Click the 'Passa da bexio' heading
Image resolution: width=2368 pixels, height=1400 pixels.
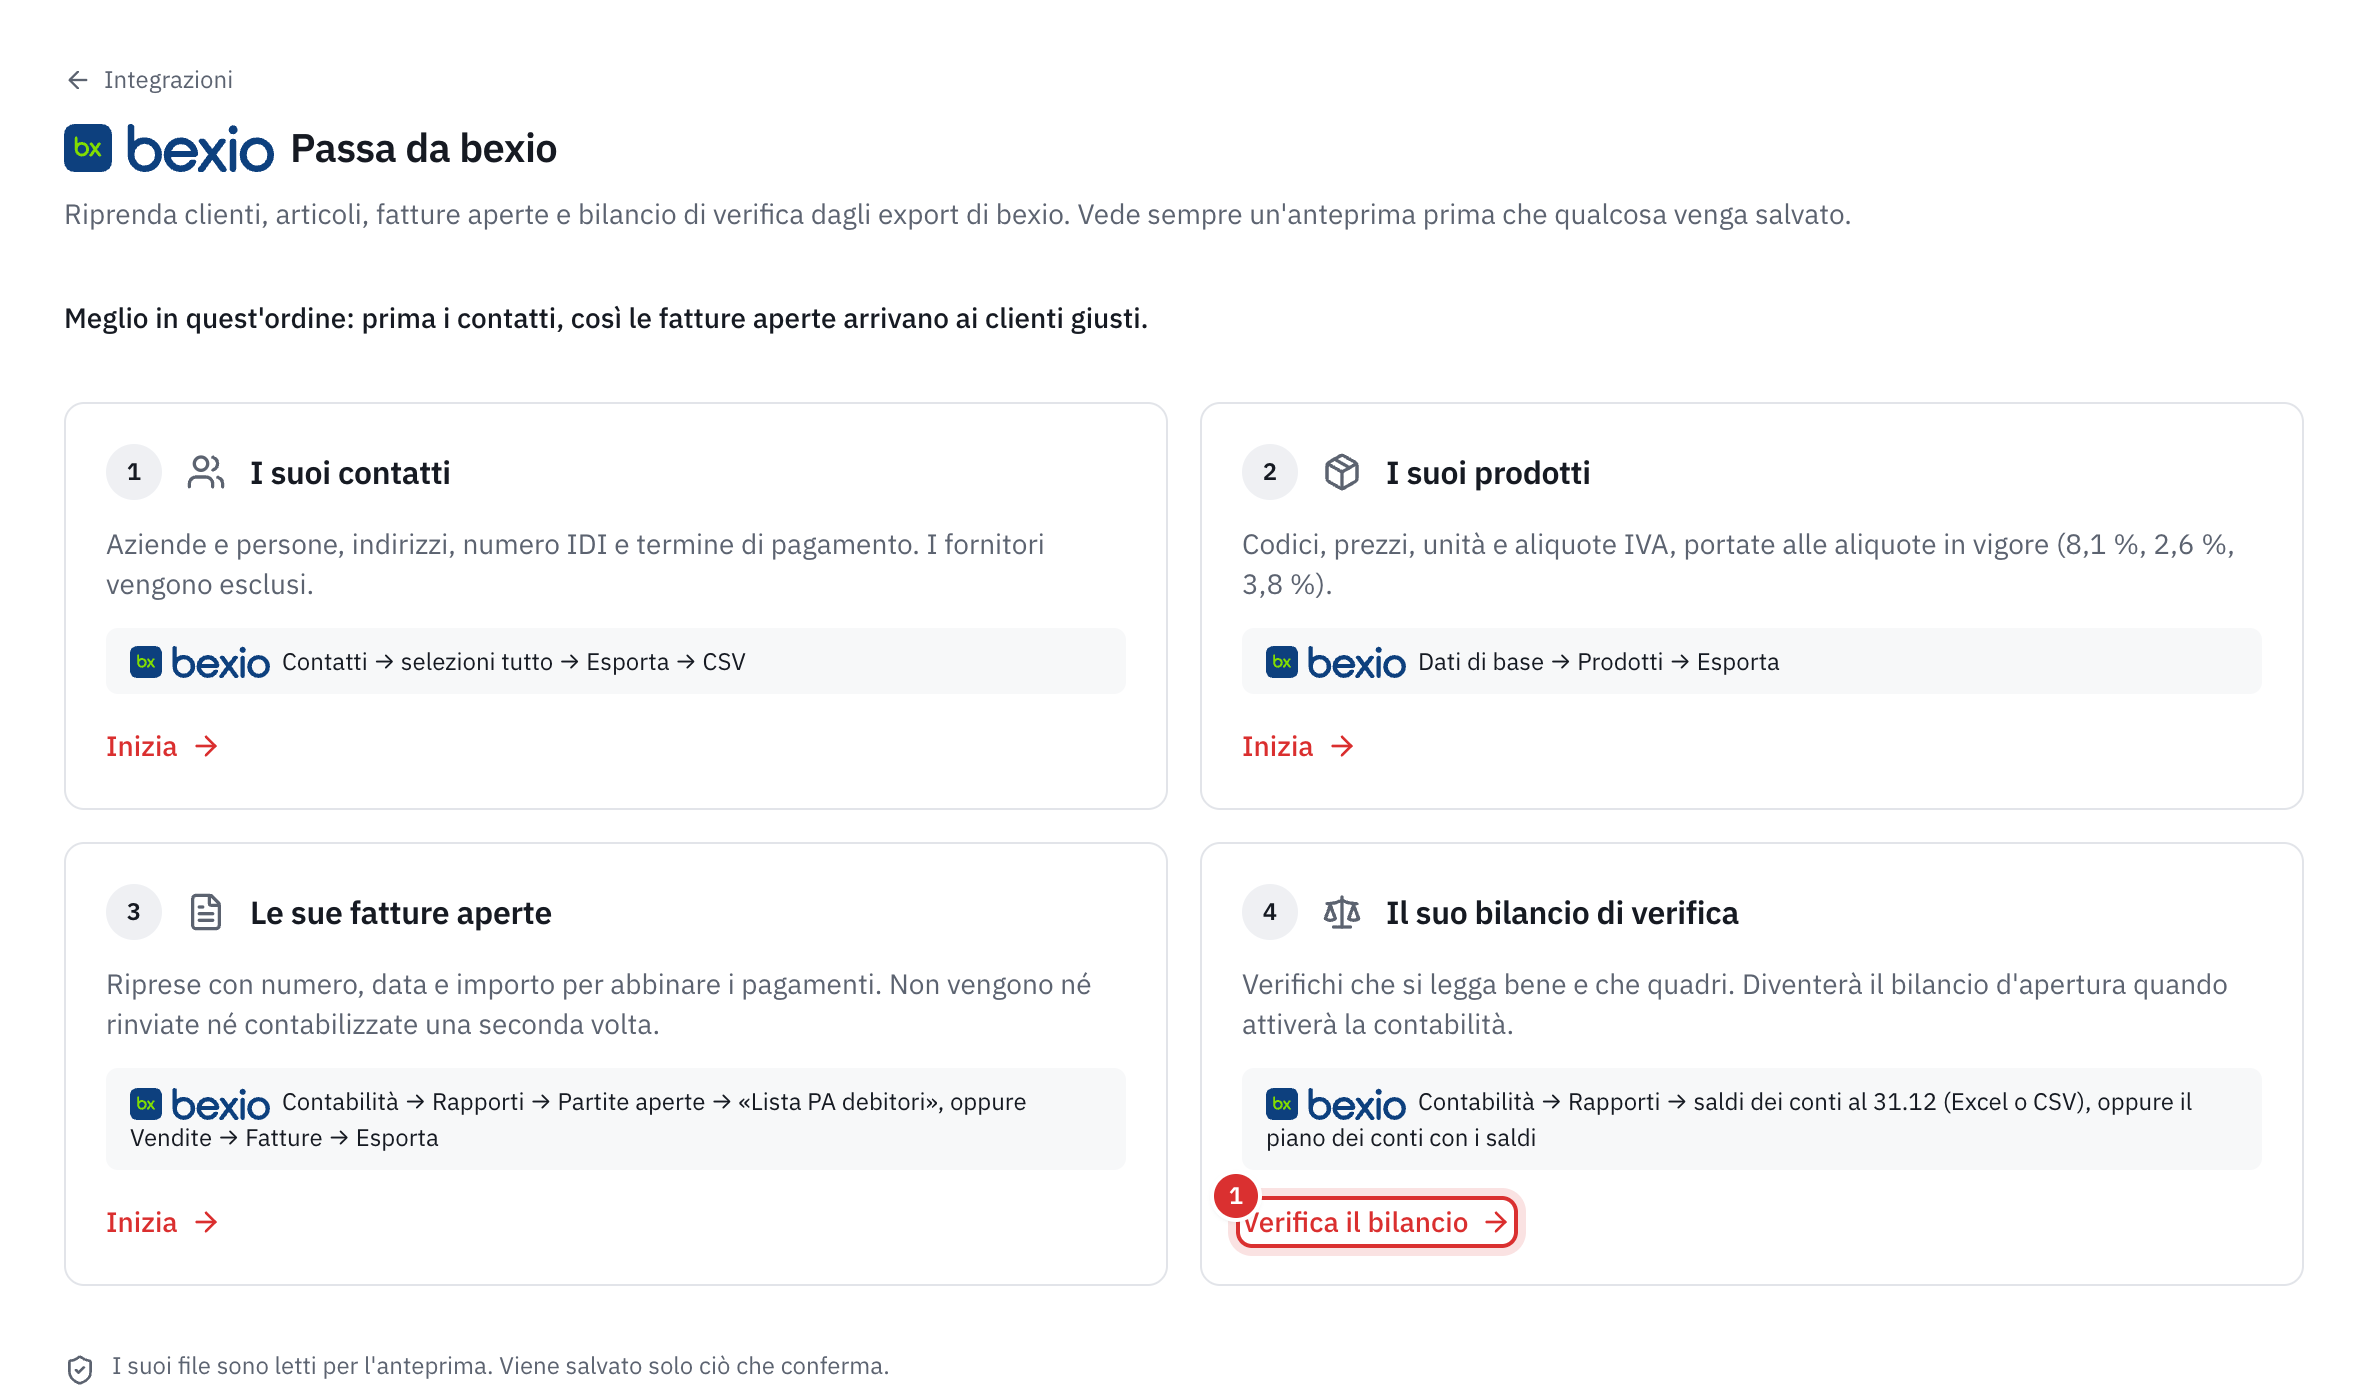click(x=424, y=149)
